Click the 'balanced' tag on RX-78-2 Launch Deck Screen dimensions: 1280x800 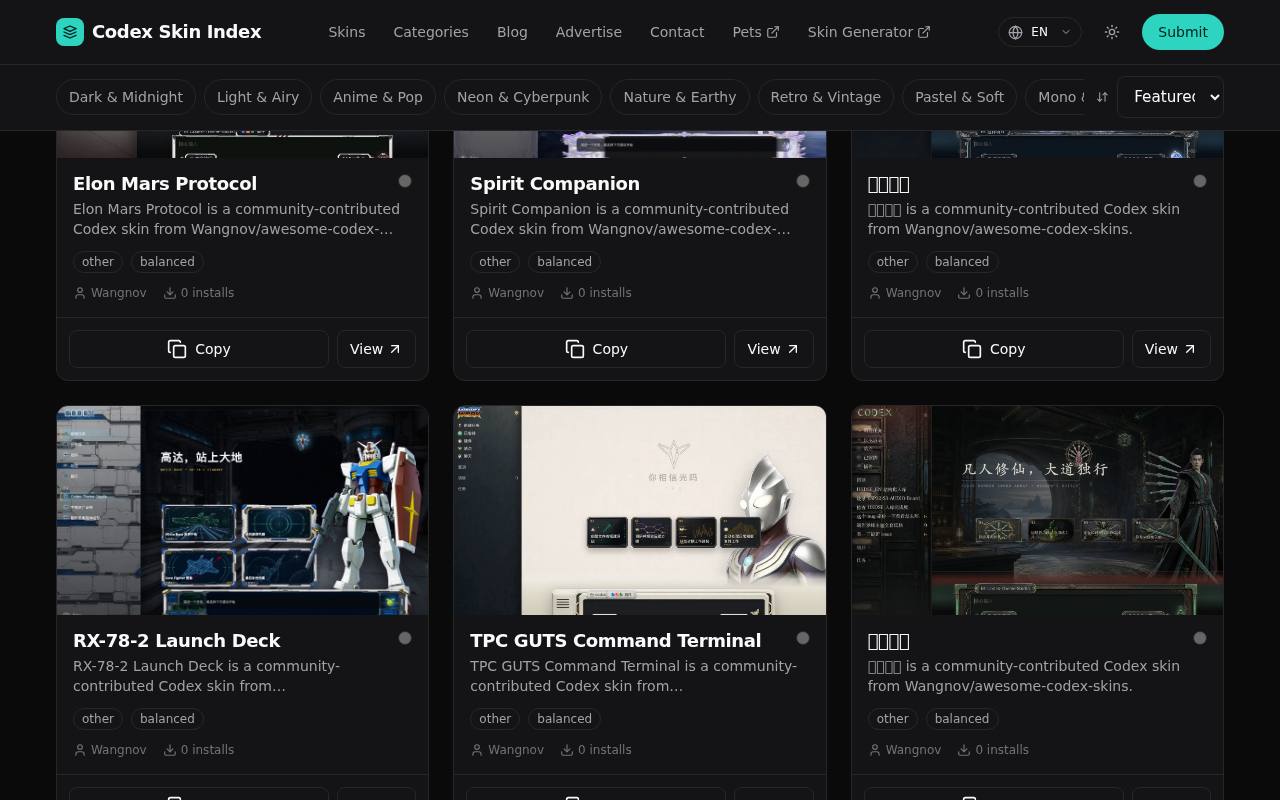[167, 719]
